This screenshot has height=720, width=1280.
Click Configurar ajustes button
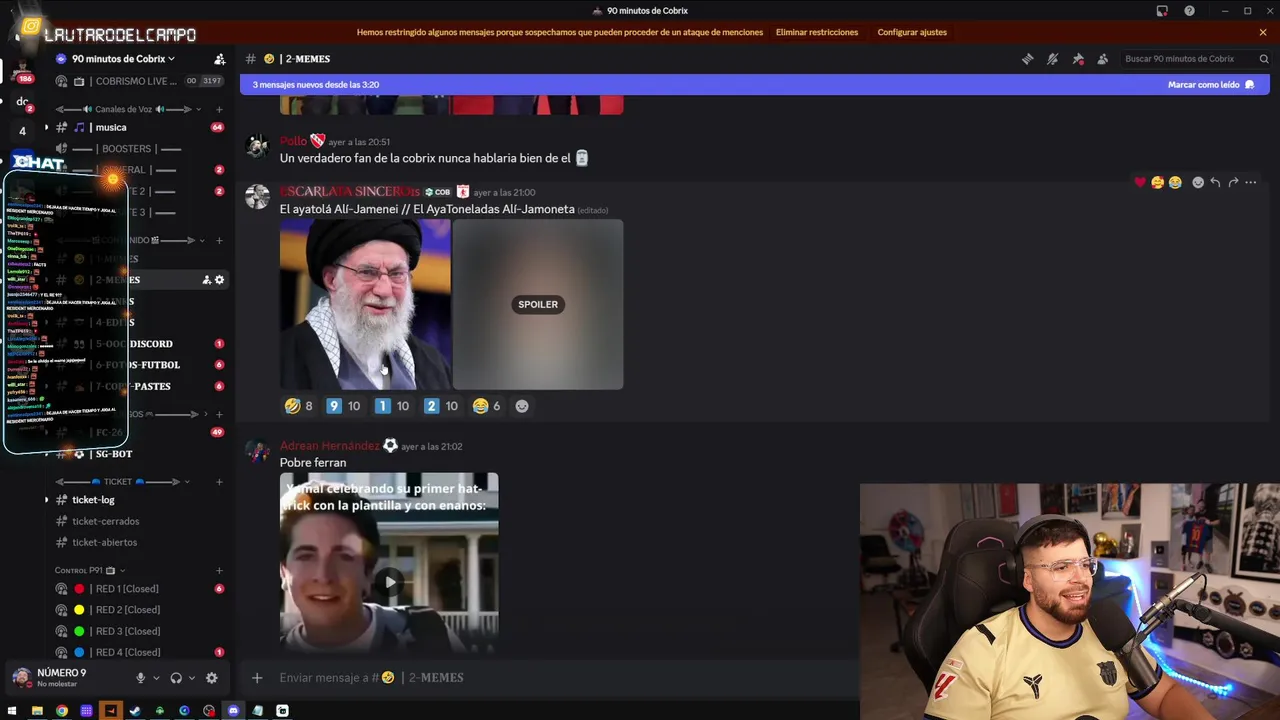(x=912, y=32)
